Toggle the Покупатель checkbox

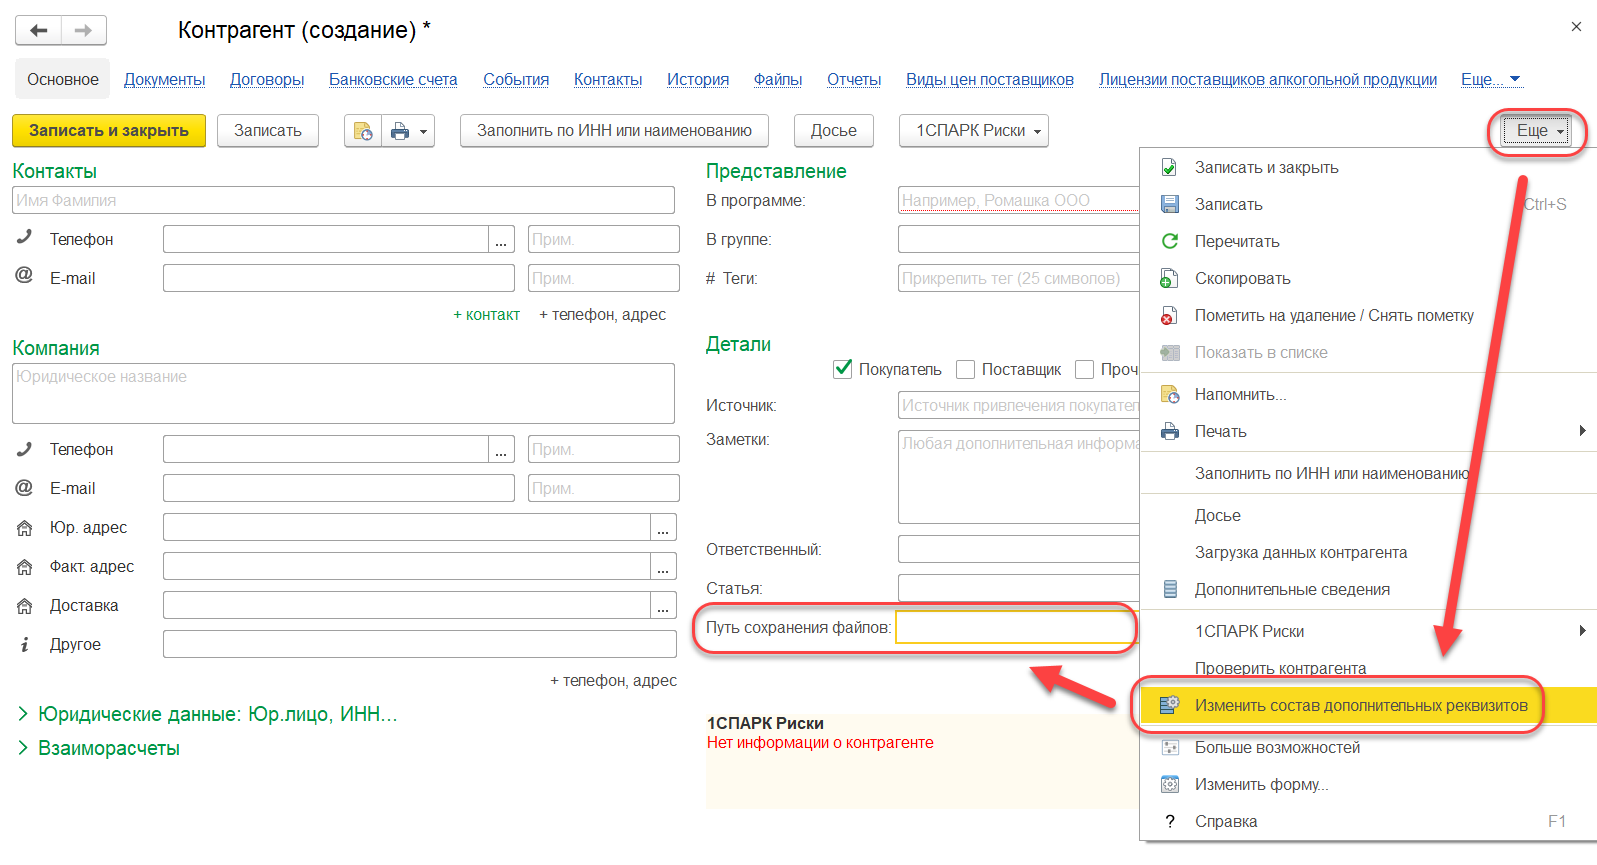pos(843,369)
